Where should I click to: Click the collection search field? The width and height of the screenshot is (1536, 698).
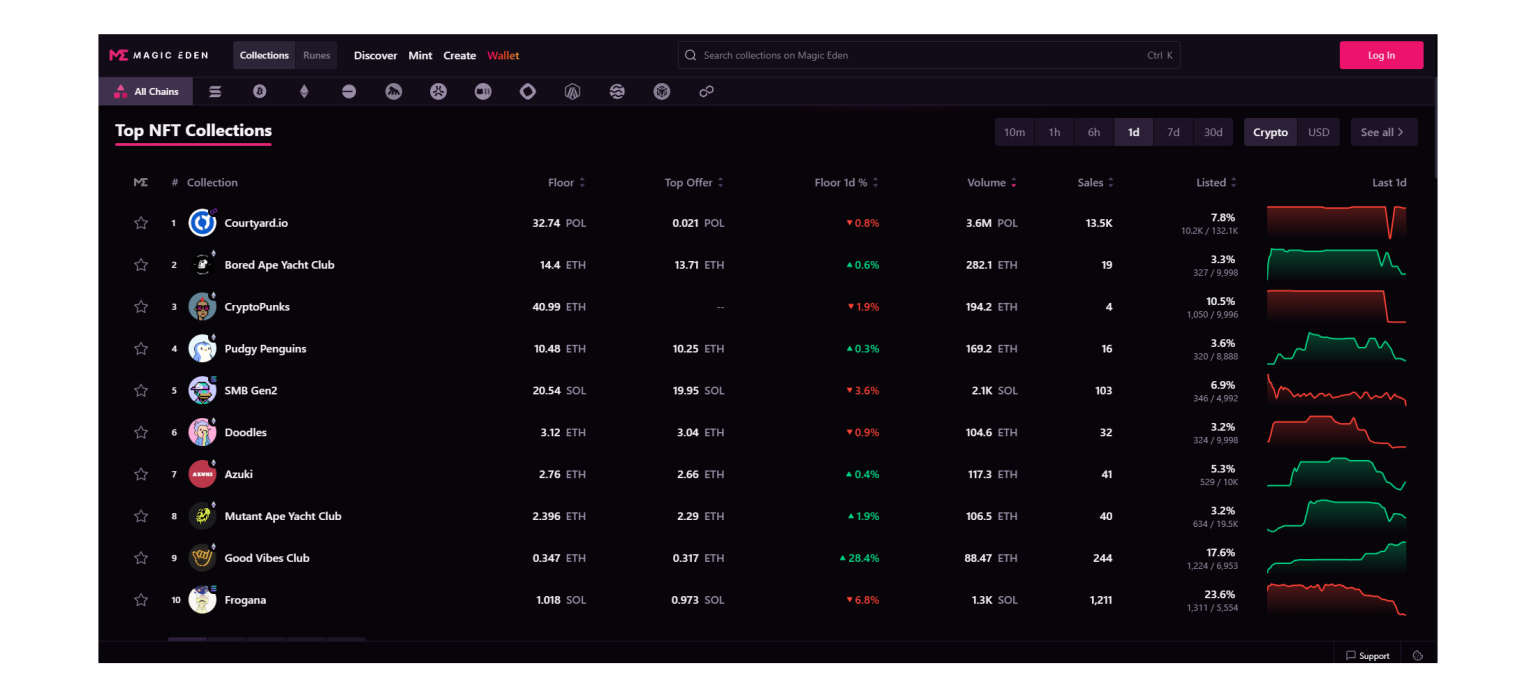pyautogui.click(x=929, y=55)
